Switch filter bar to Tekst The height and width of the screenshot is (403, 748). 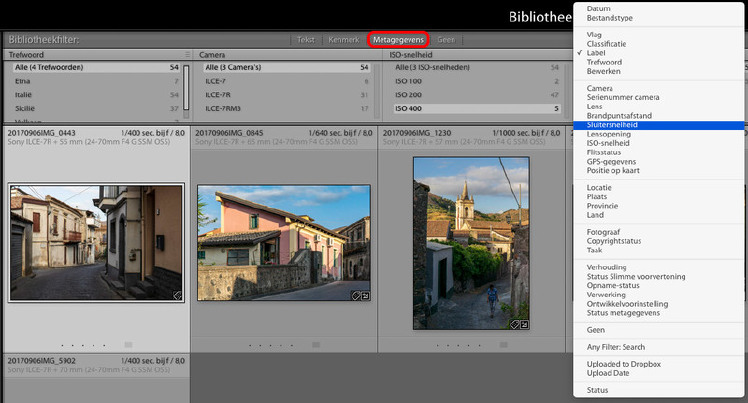306,40
